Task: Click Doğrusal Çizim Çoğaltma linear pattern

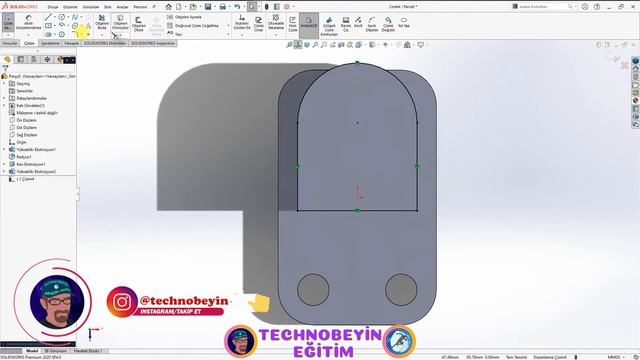Action: coord(193,25)
